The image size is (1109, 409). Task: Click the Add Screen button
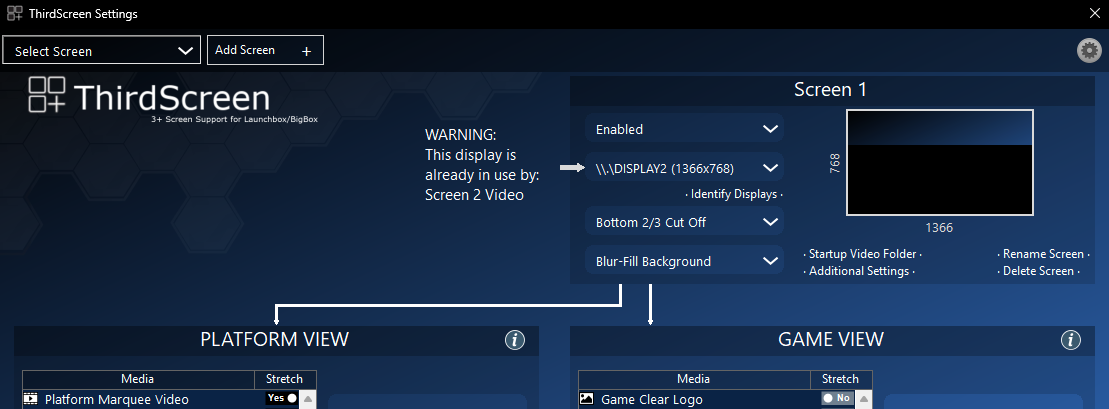tap(265, 50)
